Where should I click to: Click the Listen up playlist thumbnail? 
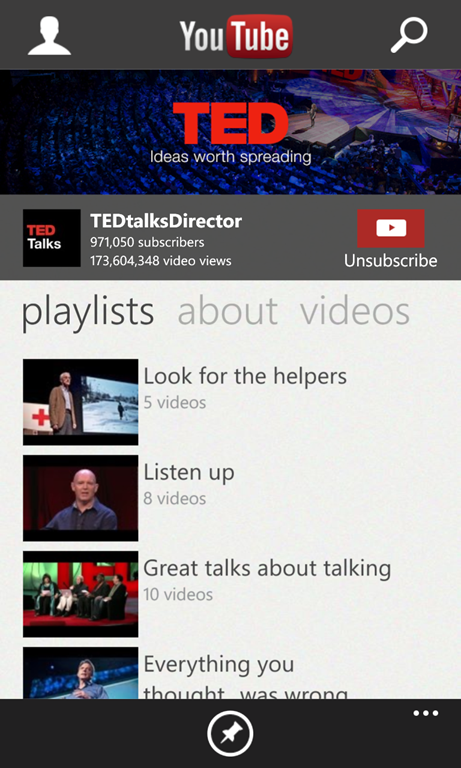click(x=80, y=498)
